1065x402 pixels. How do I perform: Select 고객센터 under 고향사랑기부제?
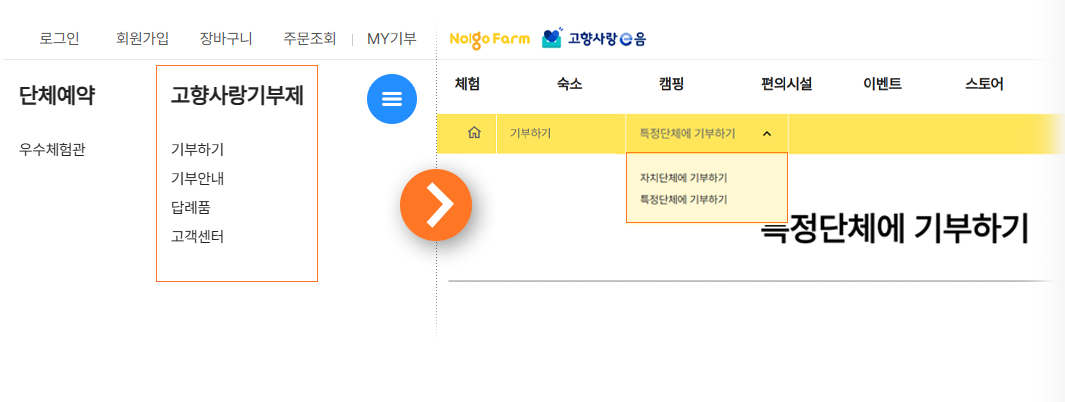198,237
